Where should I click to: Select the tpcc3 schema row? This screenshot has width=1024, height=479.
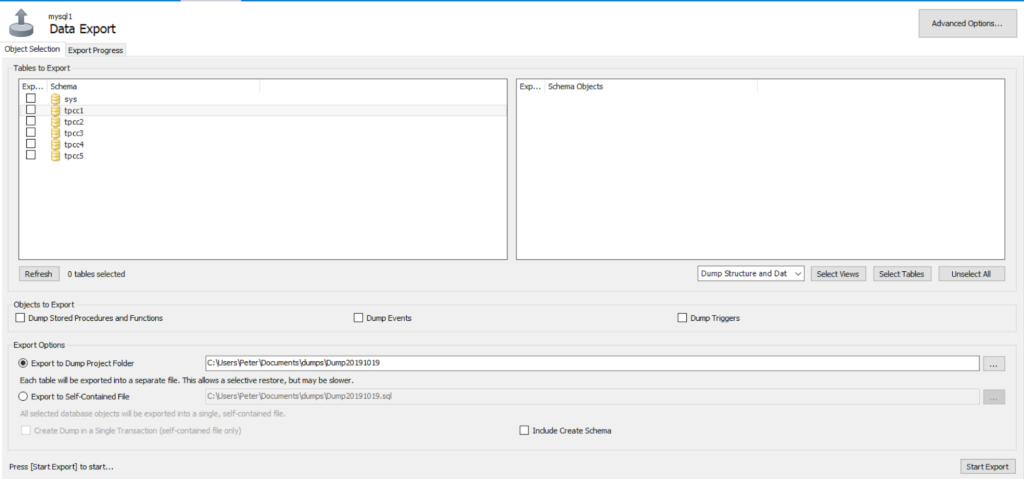tap(263, 133)
